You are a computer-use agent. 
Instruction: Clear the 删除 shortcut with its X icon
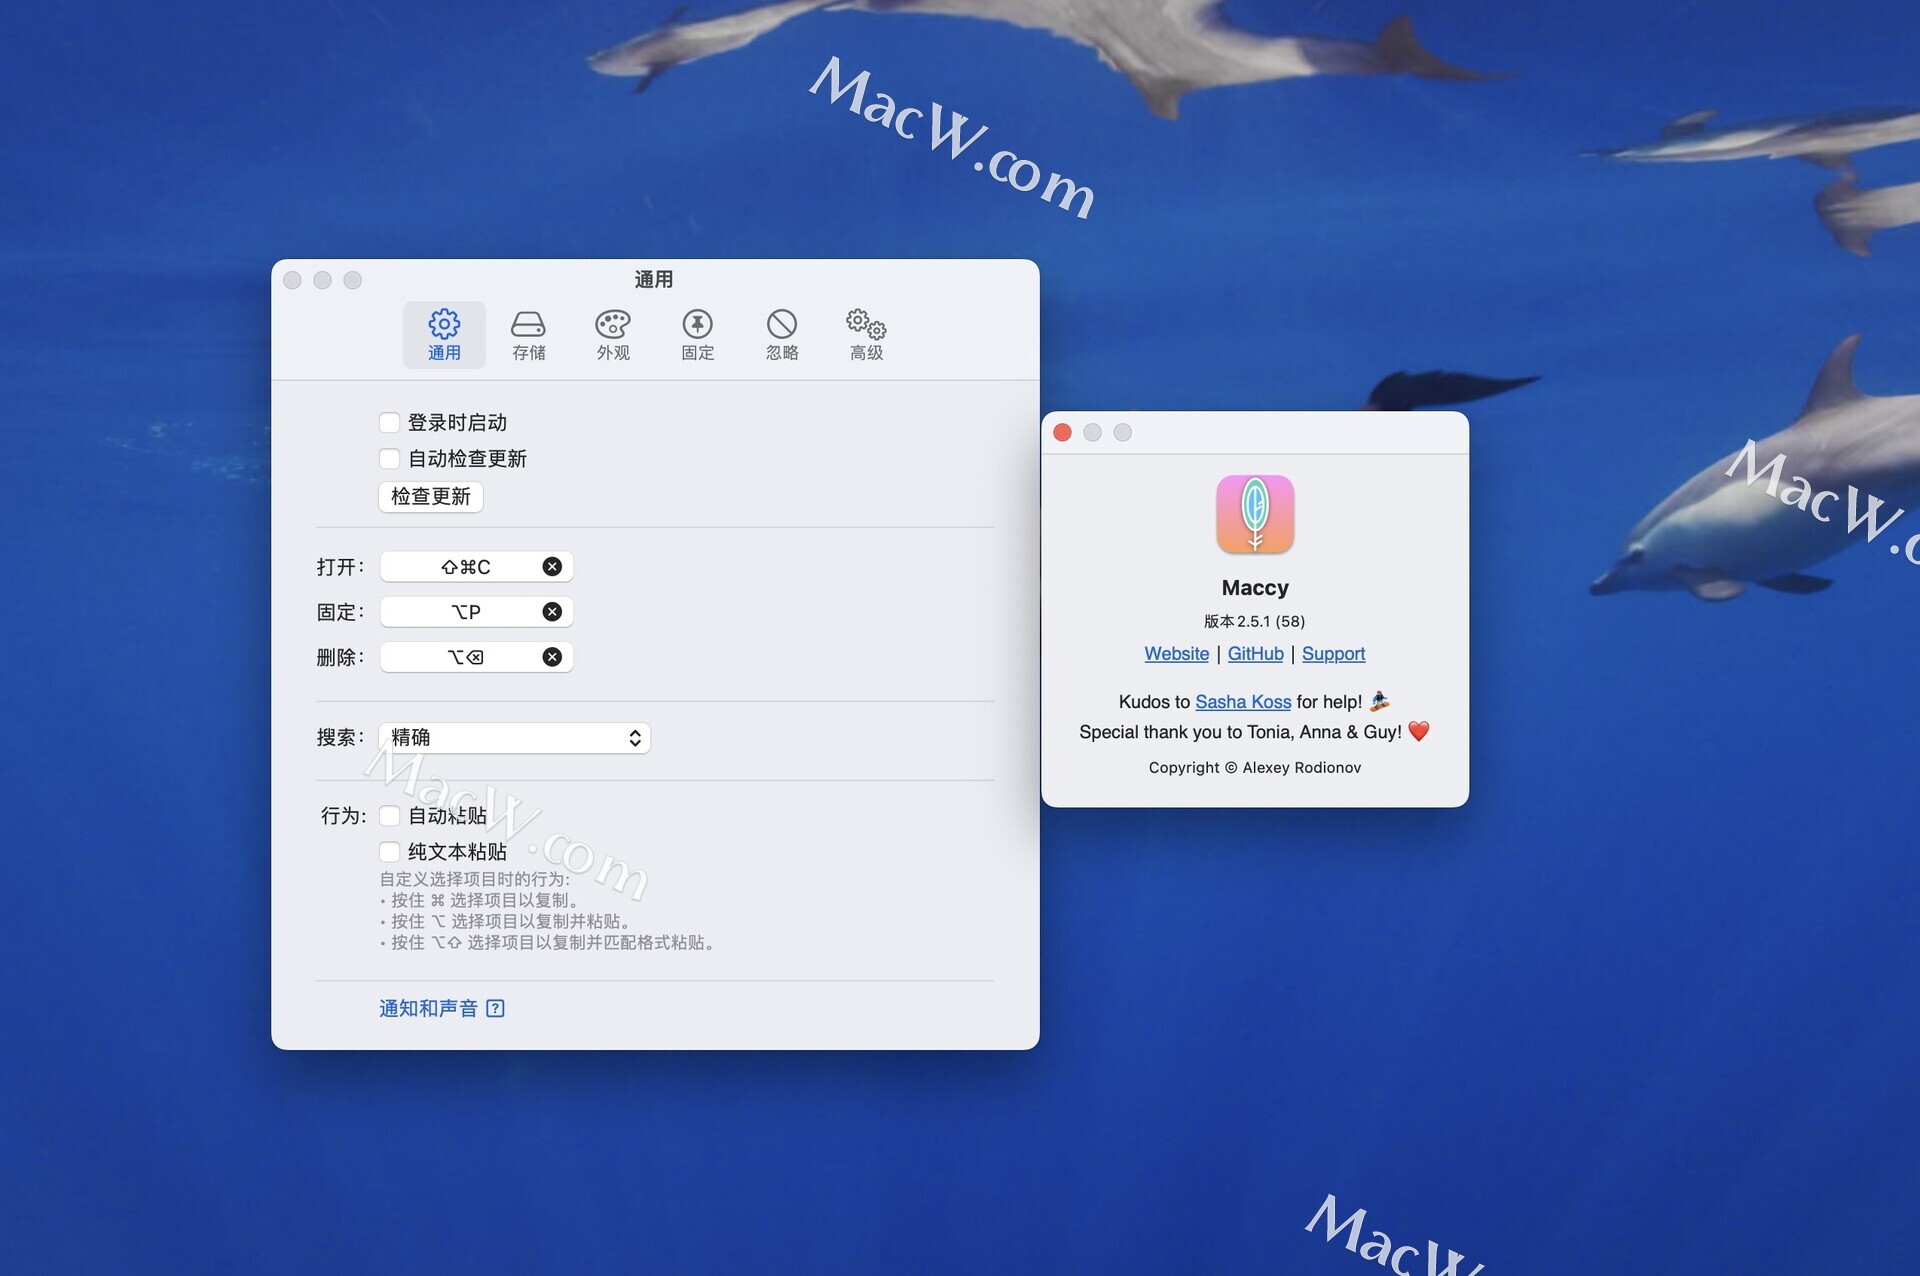552,657
